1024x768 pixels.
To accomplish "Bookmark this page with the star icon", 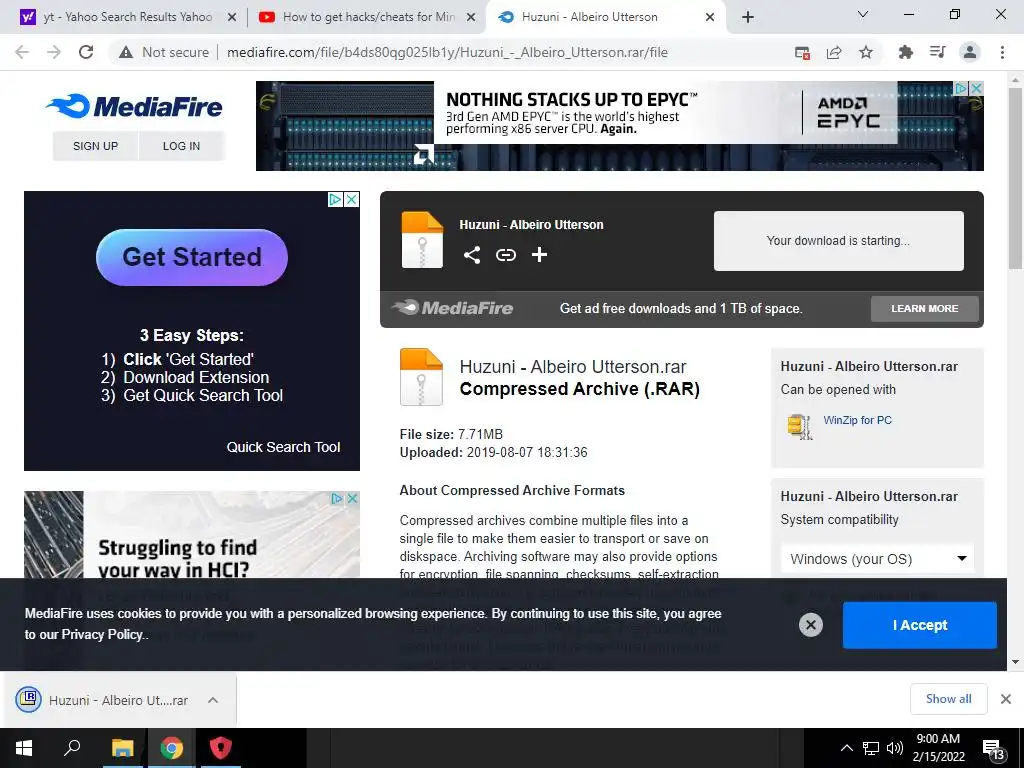I will (866, 52).
